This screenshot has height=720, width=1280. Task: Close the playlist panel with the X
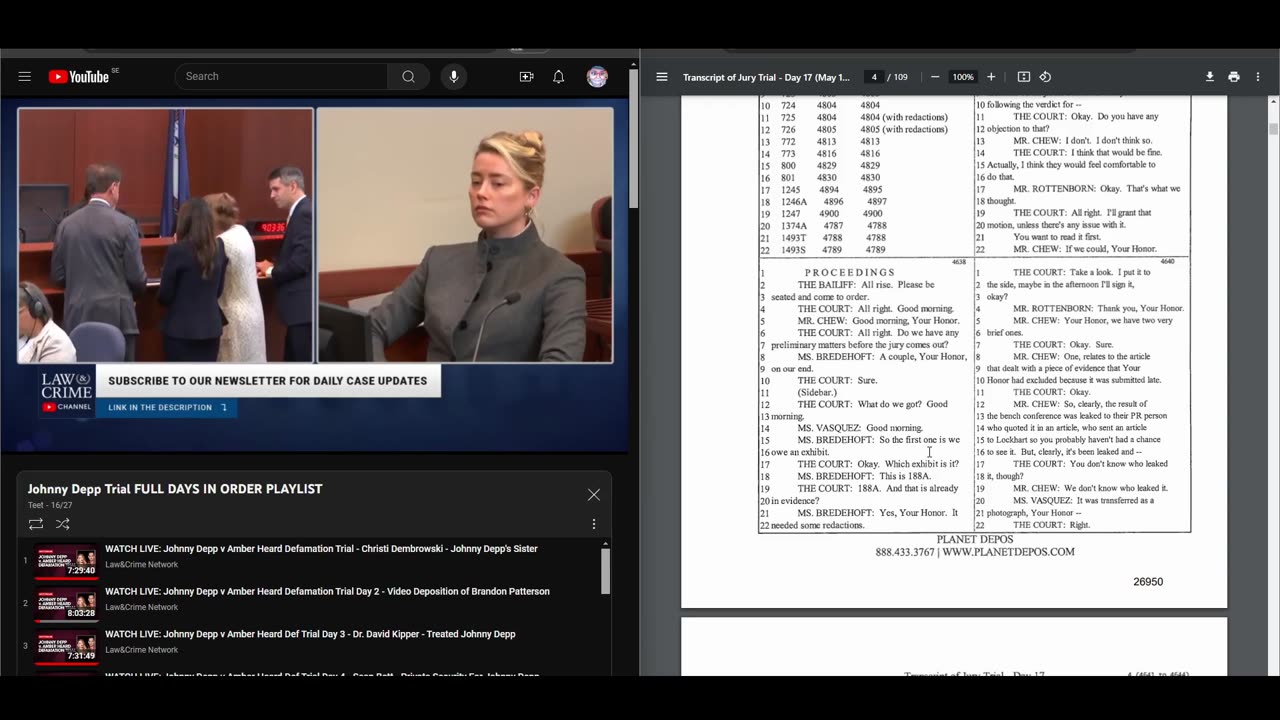(594, 495)
